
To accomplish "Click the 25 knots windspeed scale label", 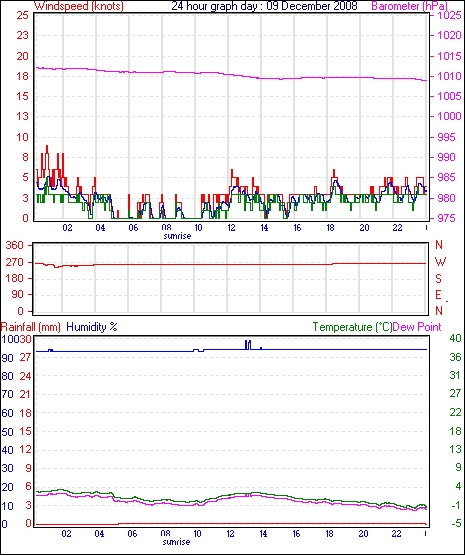I will coord(22,15).
